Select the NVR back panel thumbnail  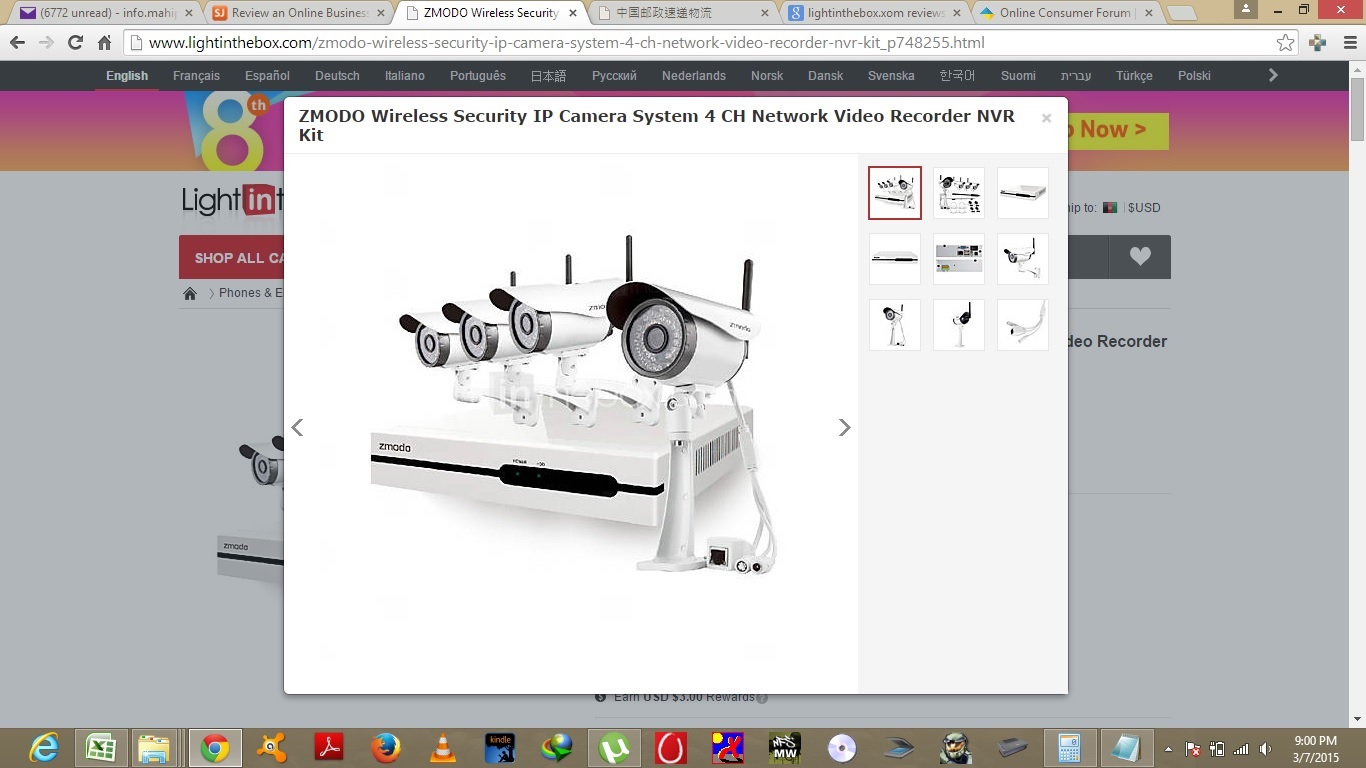click(x=959, y=259)
